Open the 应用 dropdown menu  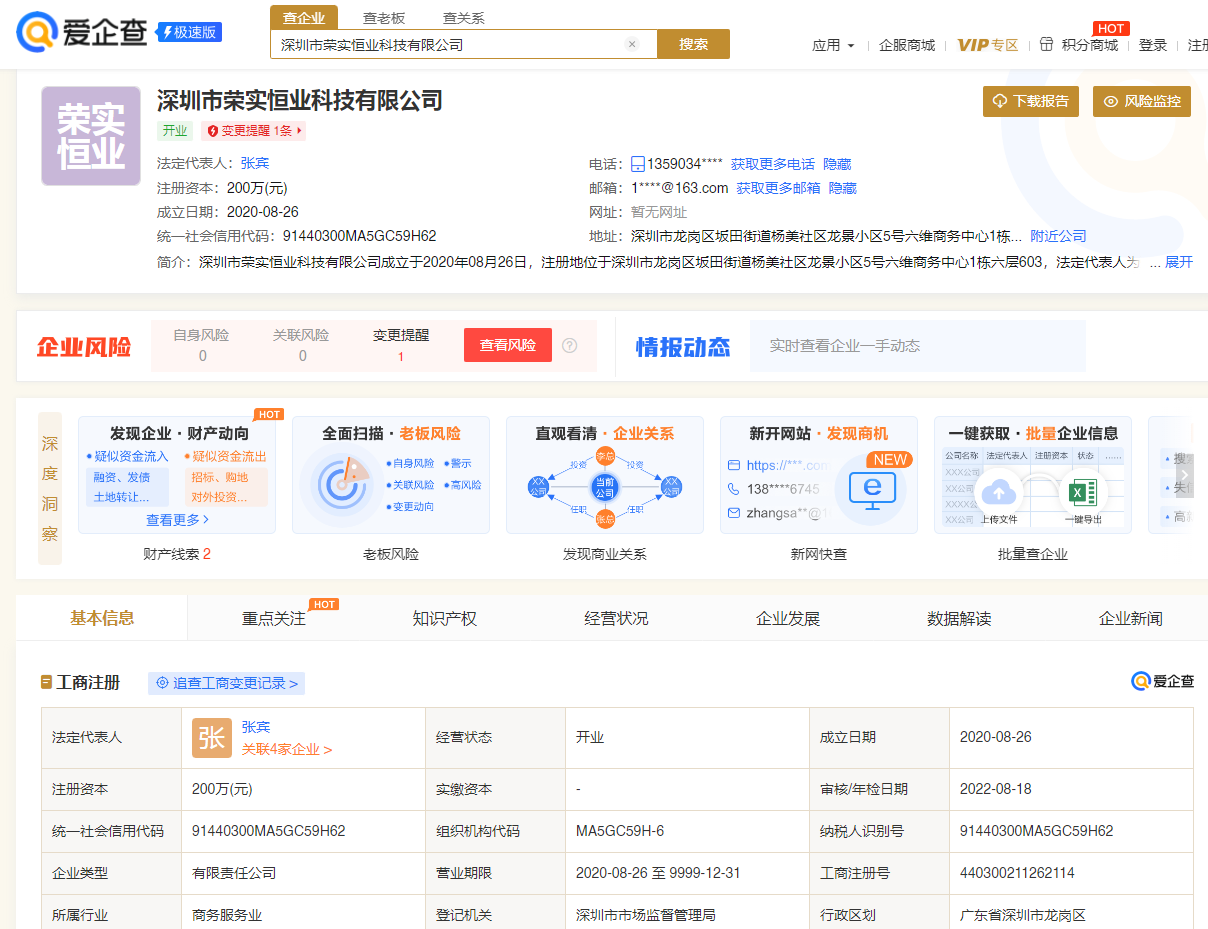[x=833, y=45]
